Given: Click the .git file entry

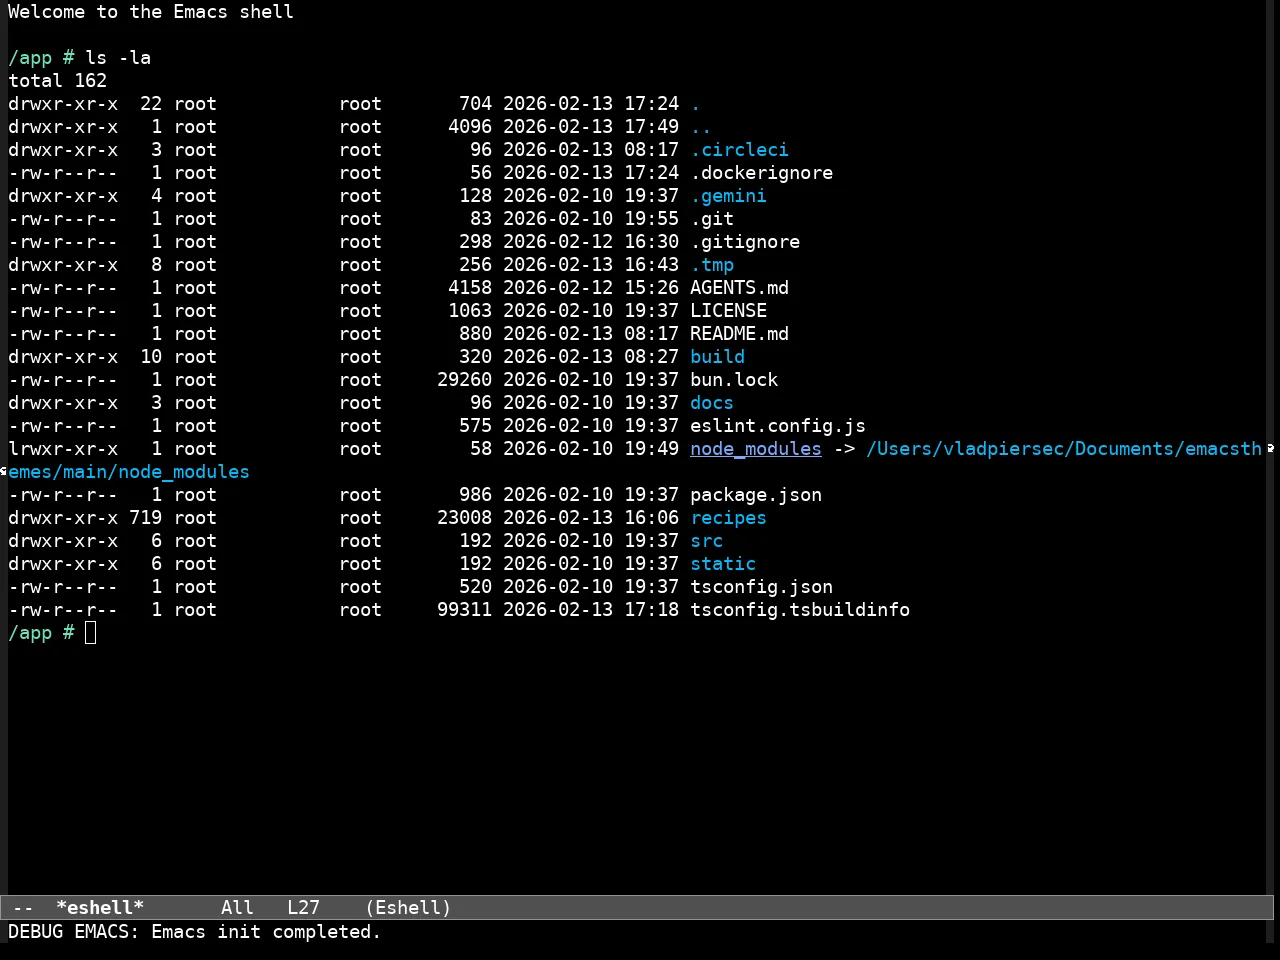Looking at the screenshot, I should click(x=712, y=219).
